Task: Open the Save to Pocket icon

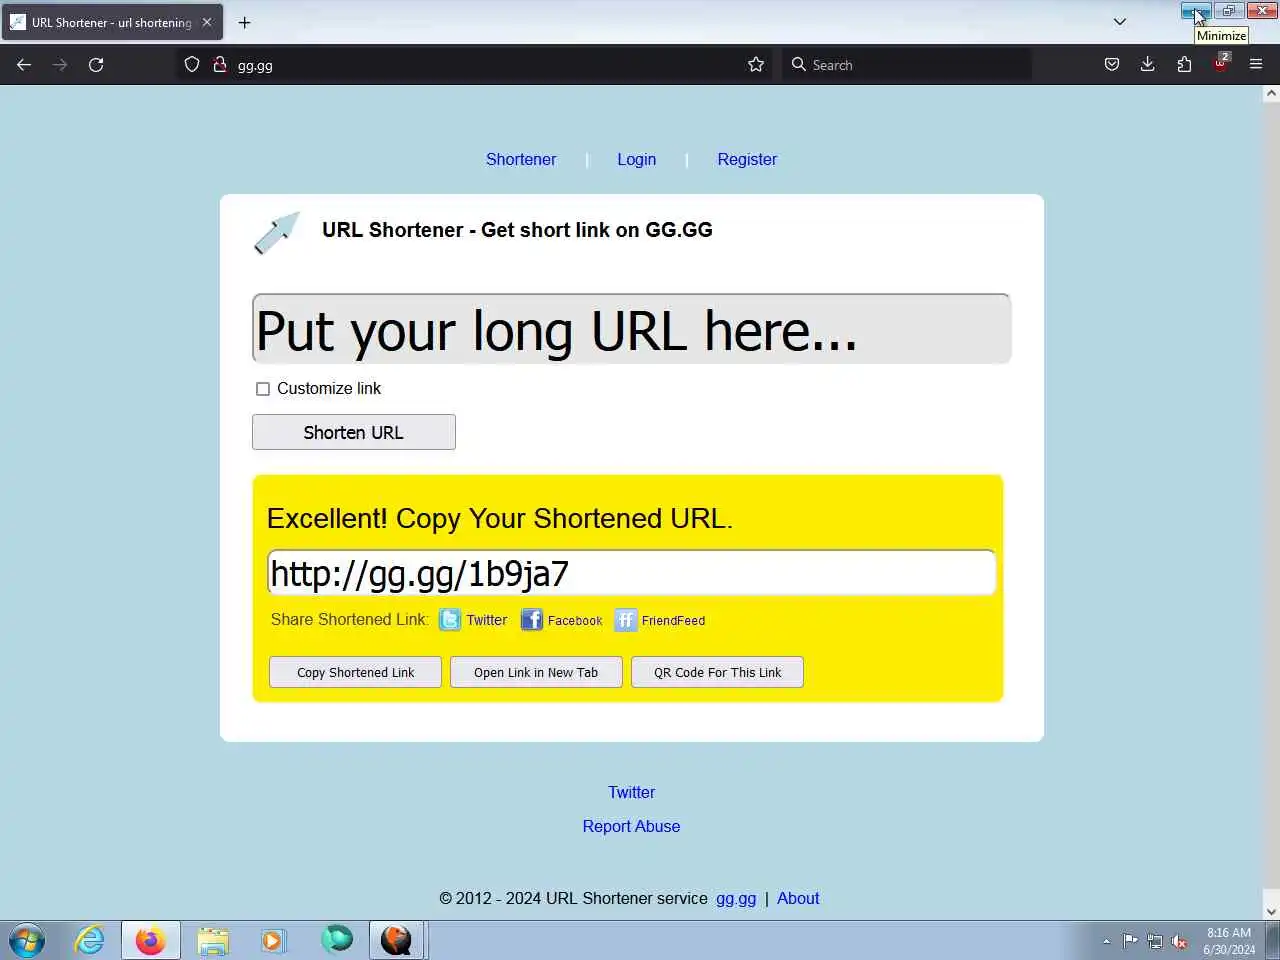Action: pyautogui.click(x=1111, y=65)
